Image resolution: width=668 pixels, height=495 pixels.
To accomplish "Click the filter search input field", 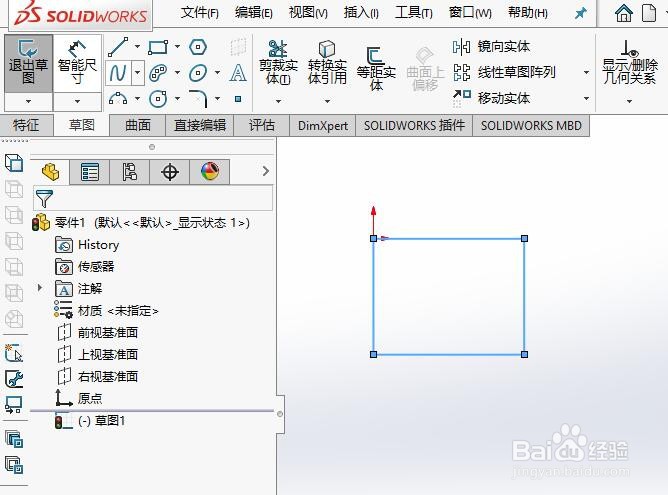I will tap(164, 199).
